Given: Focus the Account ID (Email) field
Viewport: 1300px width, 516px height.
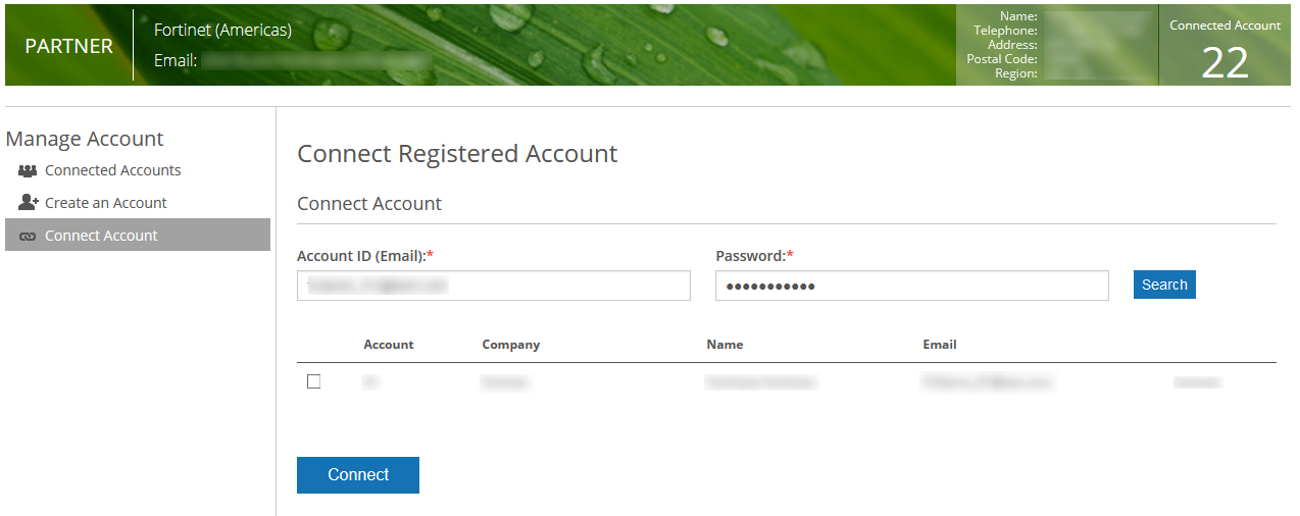Looking at the screenshot, I should 493,286.
